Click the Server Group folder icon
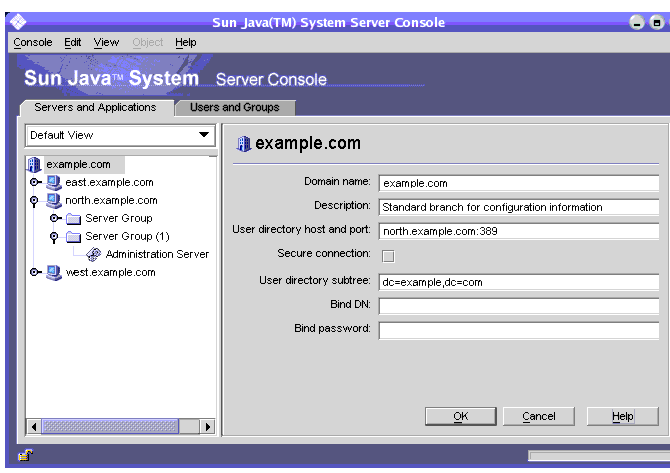This screenshot has width=670, height=473. 73,219
